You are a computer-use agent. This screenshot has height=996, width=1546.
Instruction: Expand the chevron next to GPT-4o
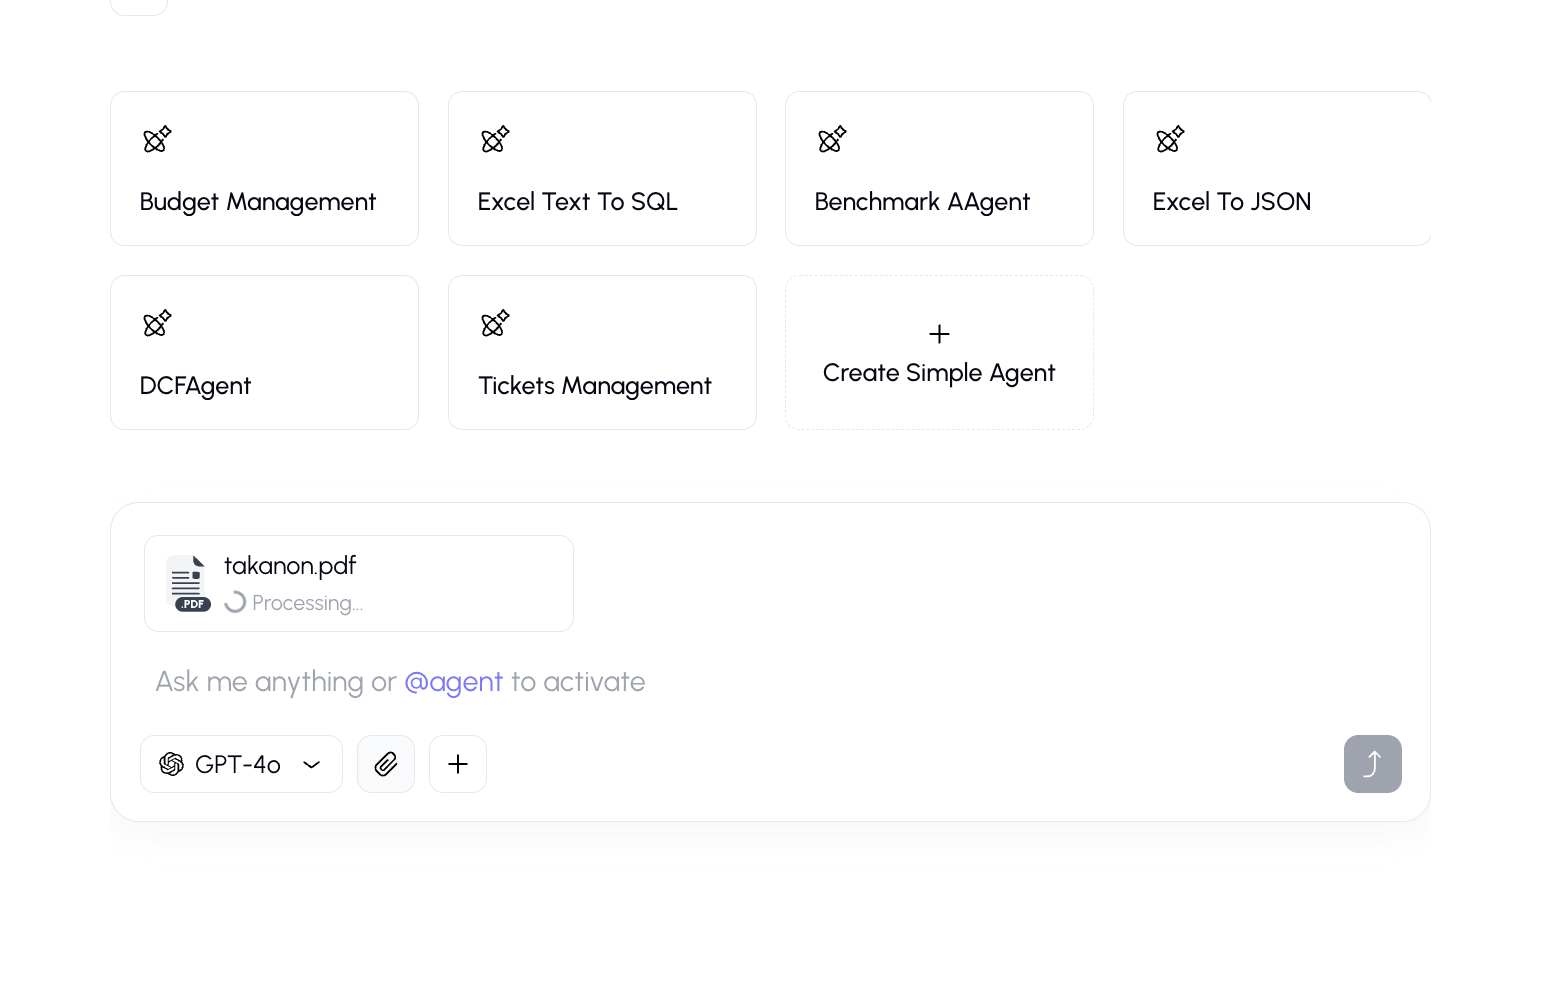[x=312, y=765]
